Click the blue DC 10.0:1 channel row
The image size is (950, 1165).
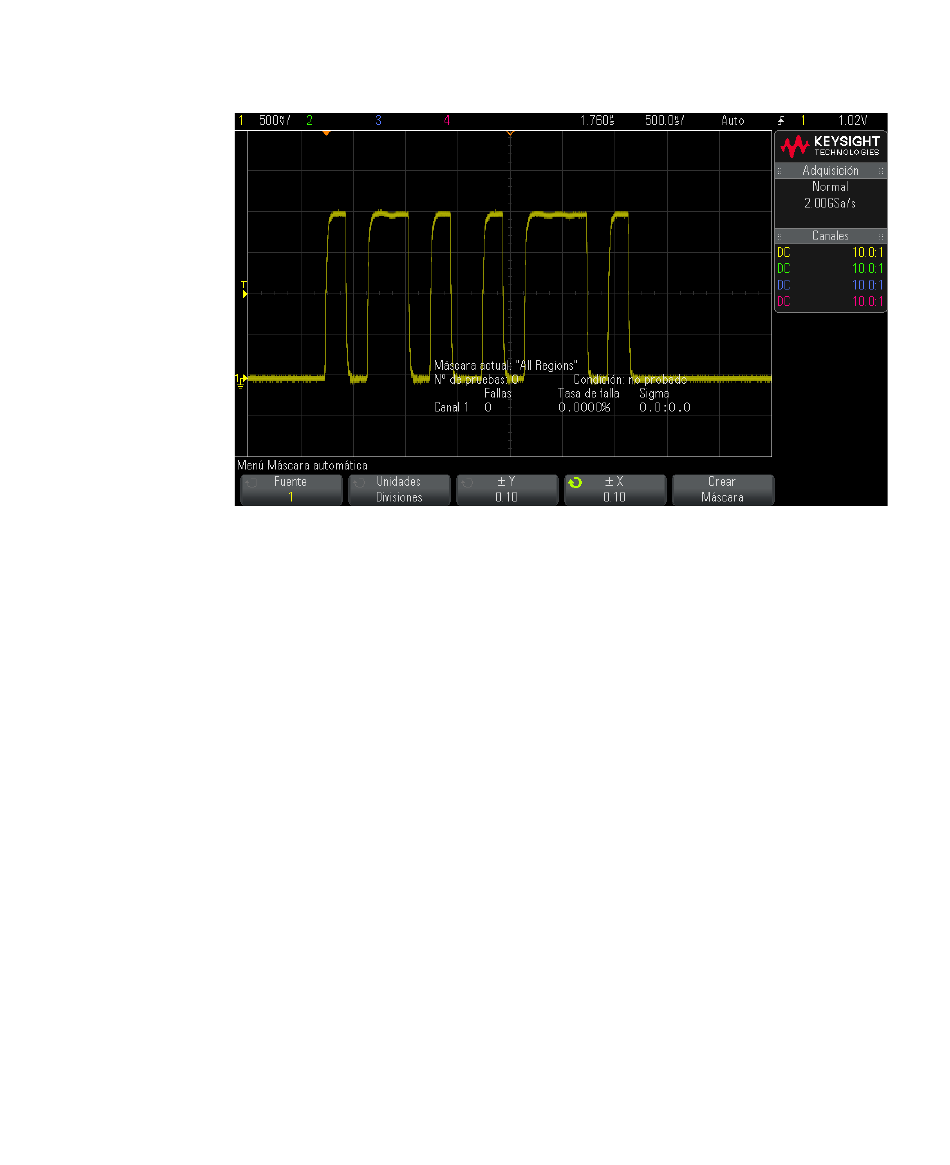[830, 285]
